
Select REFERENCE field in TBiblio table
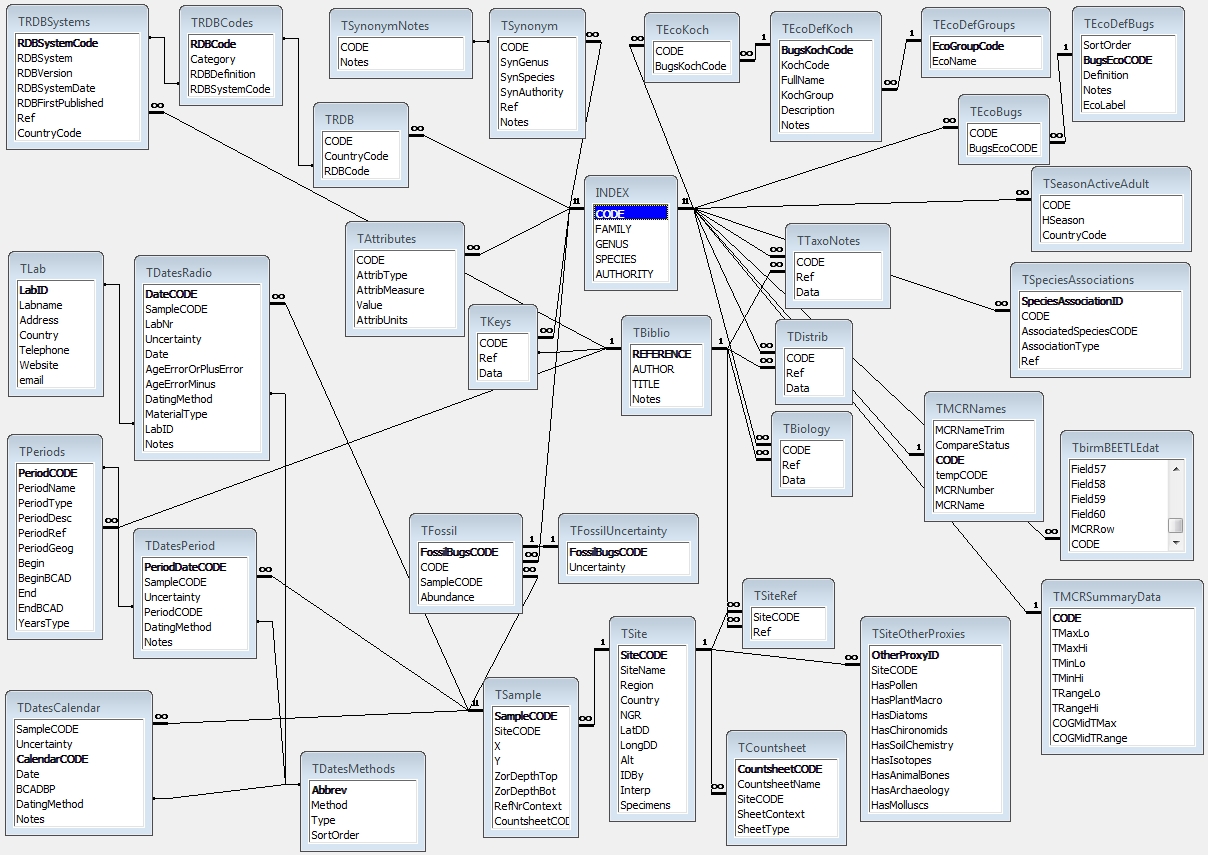[x=661, y=354]
